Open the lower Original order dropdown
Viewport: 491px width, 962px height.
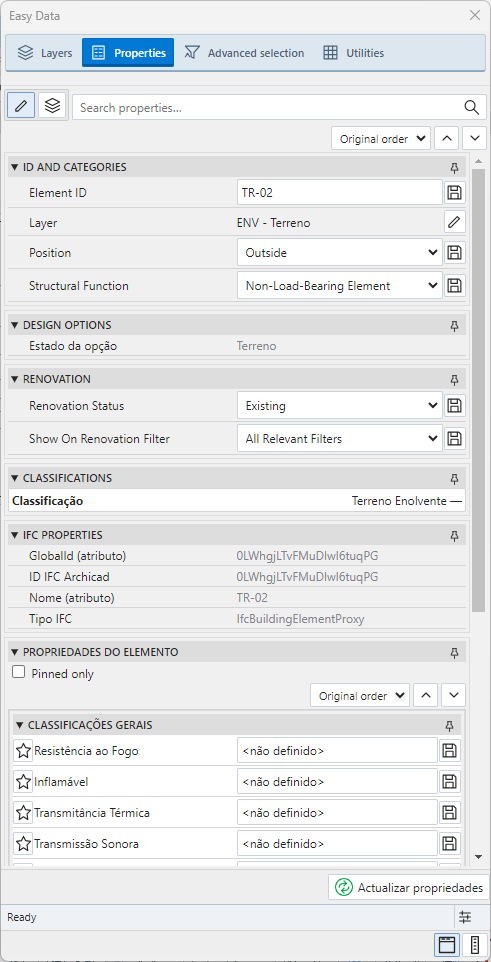pos(360,696)
